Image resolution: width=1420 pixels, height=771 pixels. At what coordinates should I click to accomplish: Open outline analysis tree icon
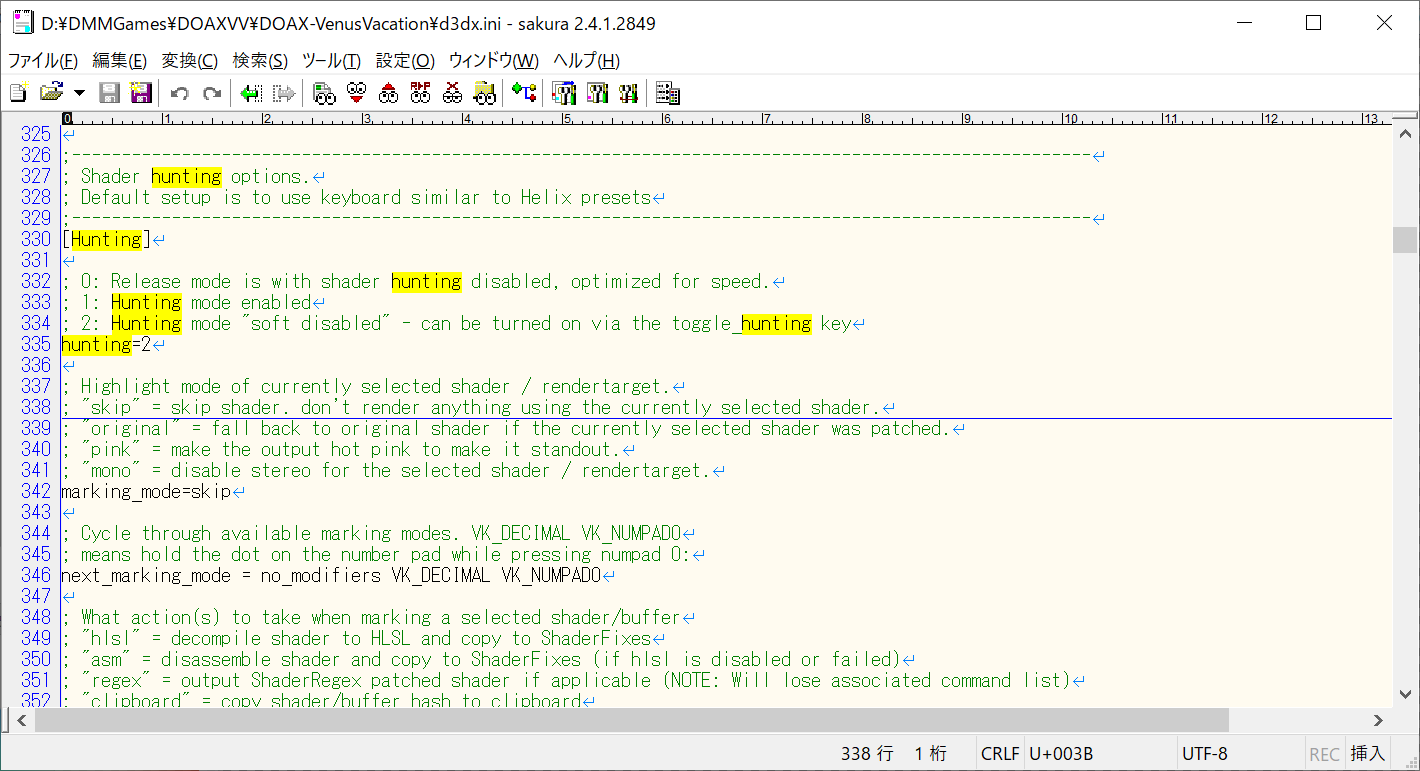(525, 93)
